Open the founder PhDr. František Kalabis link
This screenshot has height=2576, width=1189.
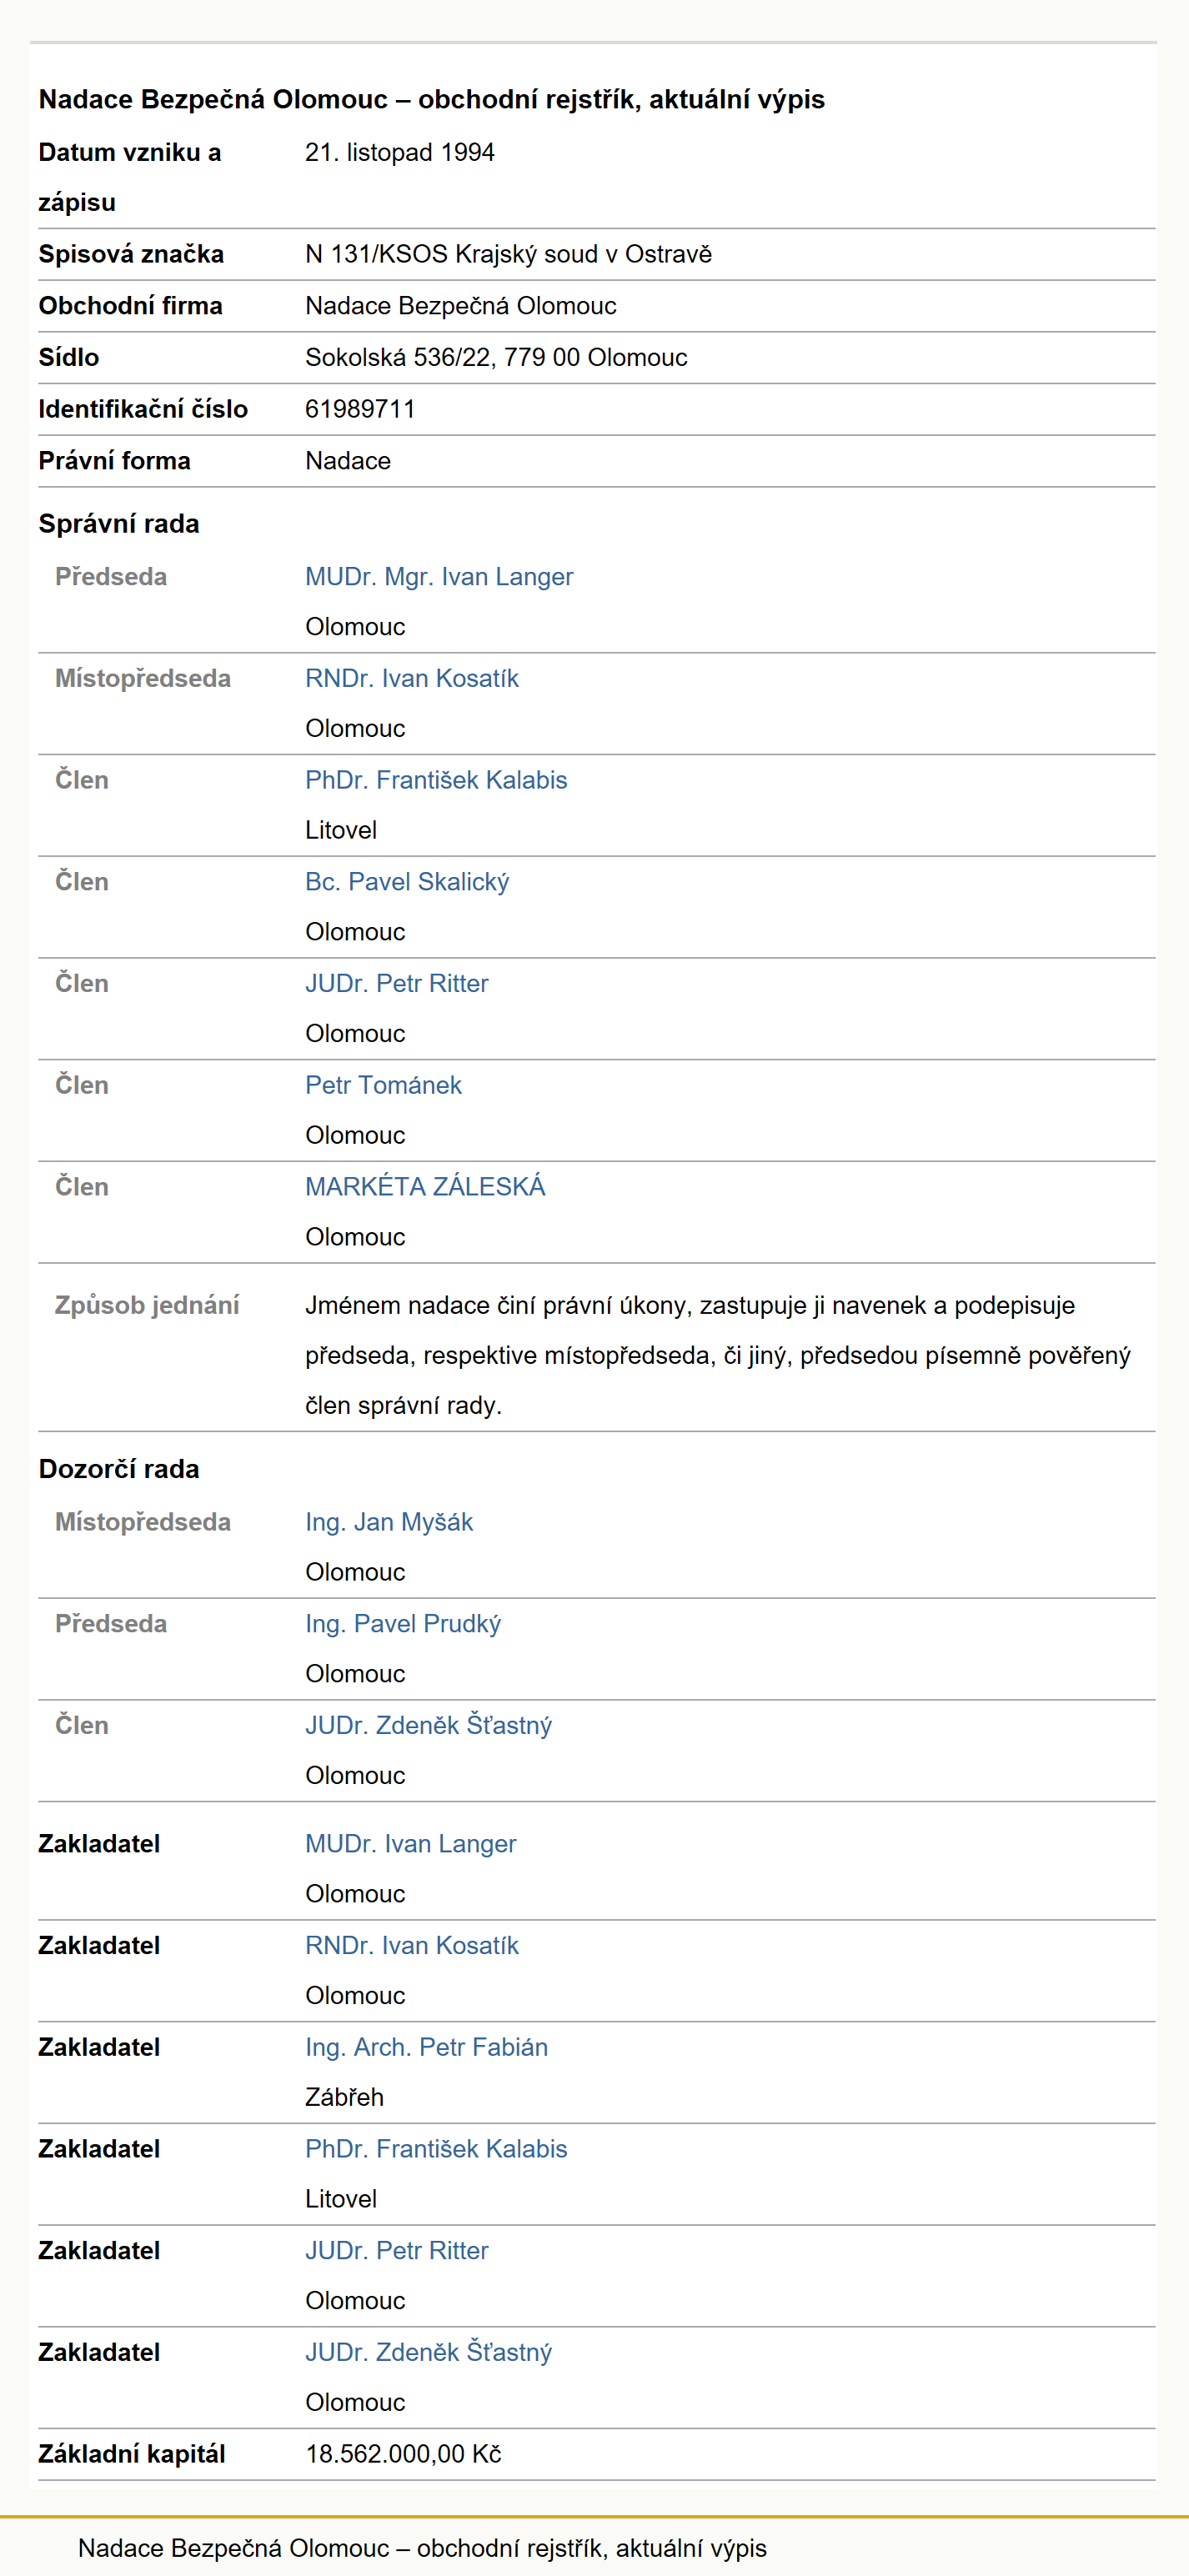436,2149
